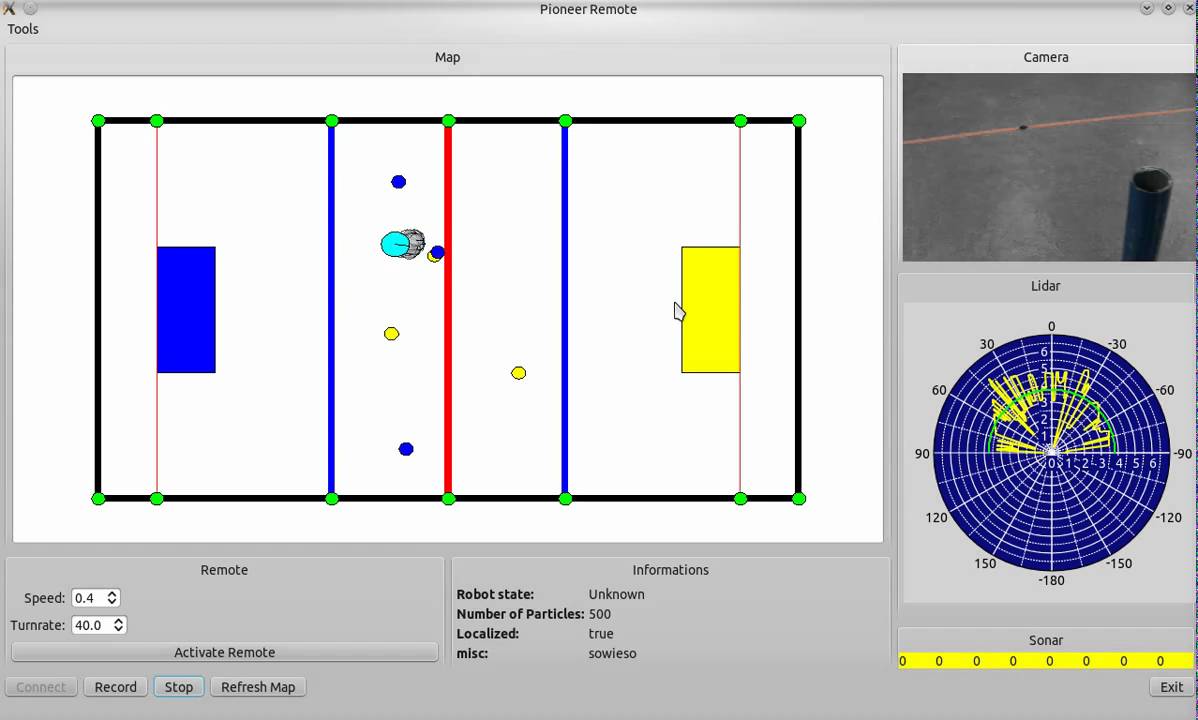Click the Map panel title
The width and height of the screenshot is (1198, 720).
point(448,57)
